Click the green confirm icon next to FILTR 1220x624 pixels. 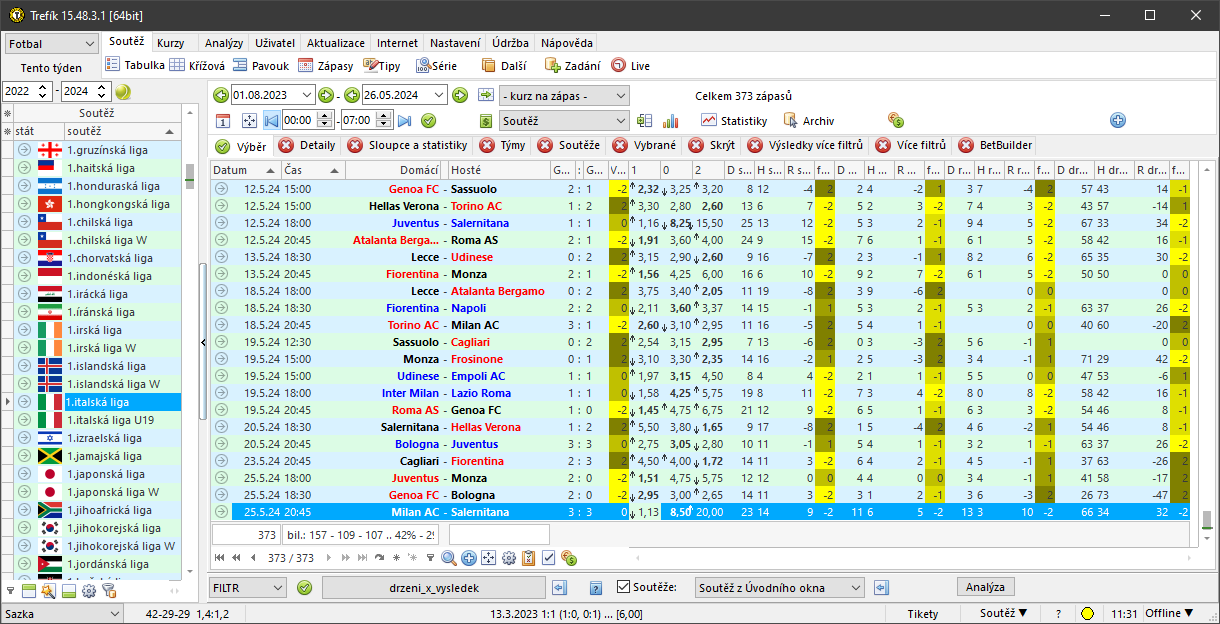(x=305, y=588)
